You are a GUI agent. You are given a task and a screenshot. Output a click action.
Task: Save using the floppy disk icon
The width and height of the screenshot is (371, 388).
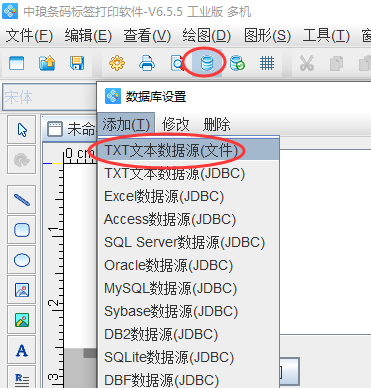77,63
